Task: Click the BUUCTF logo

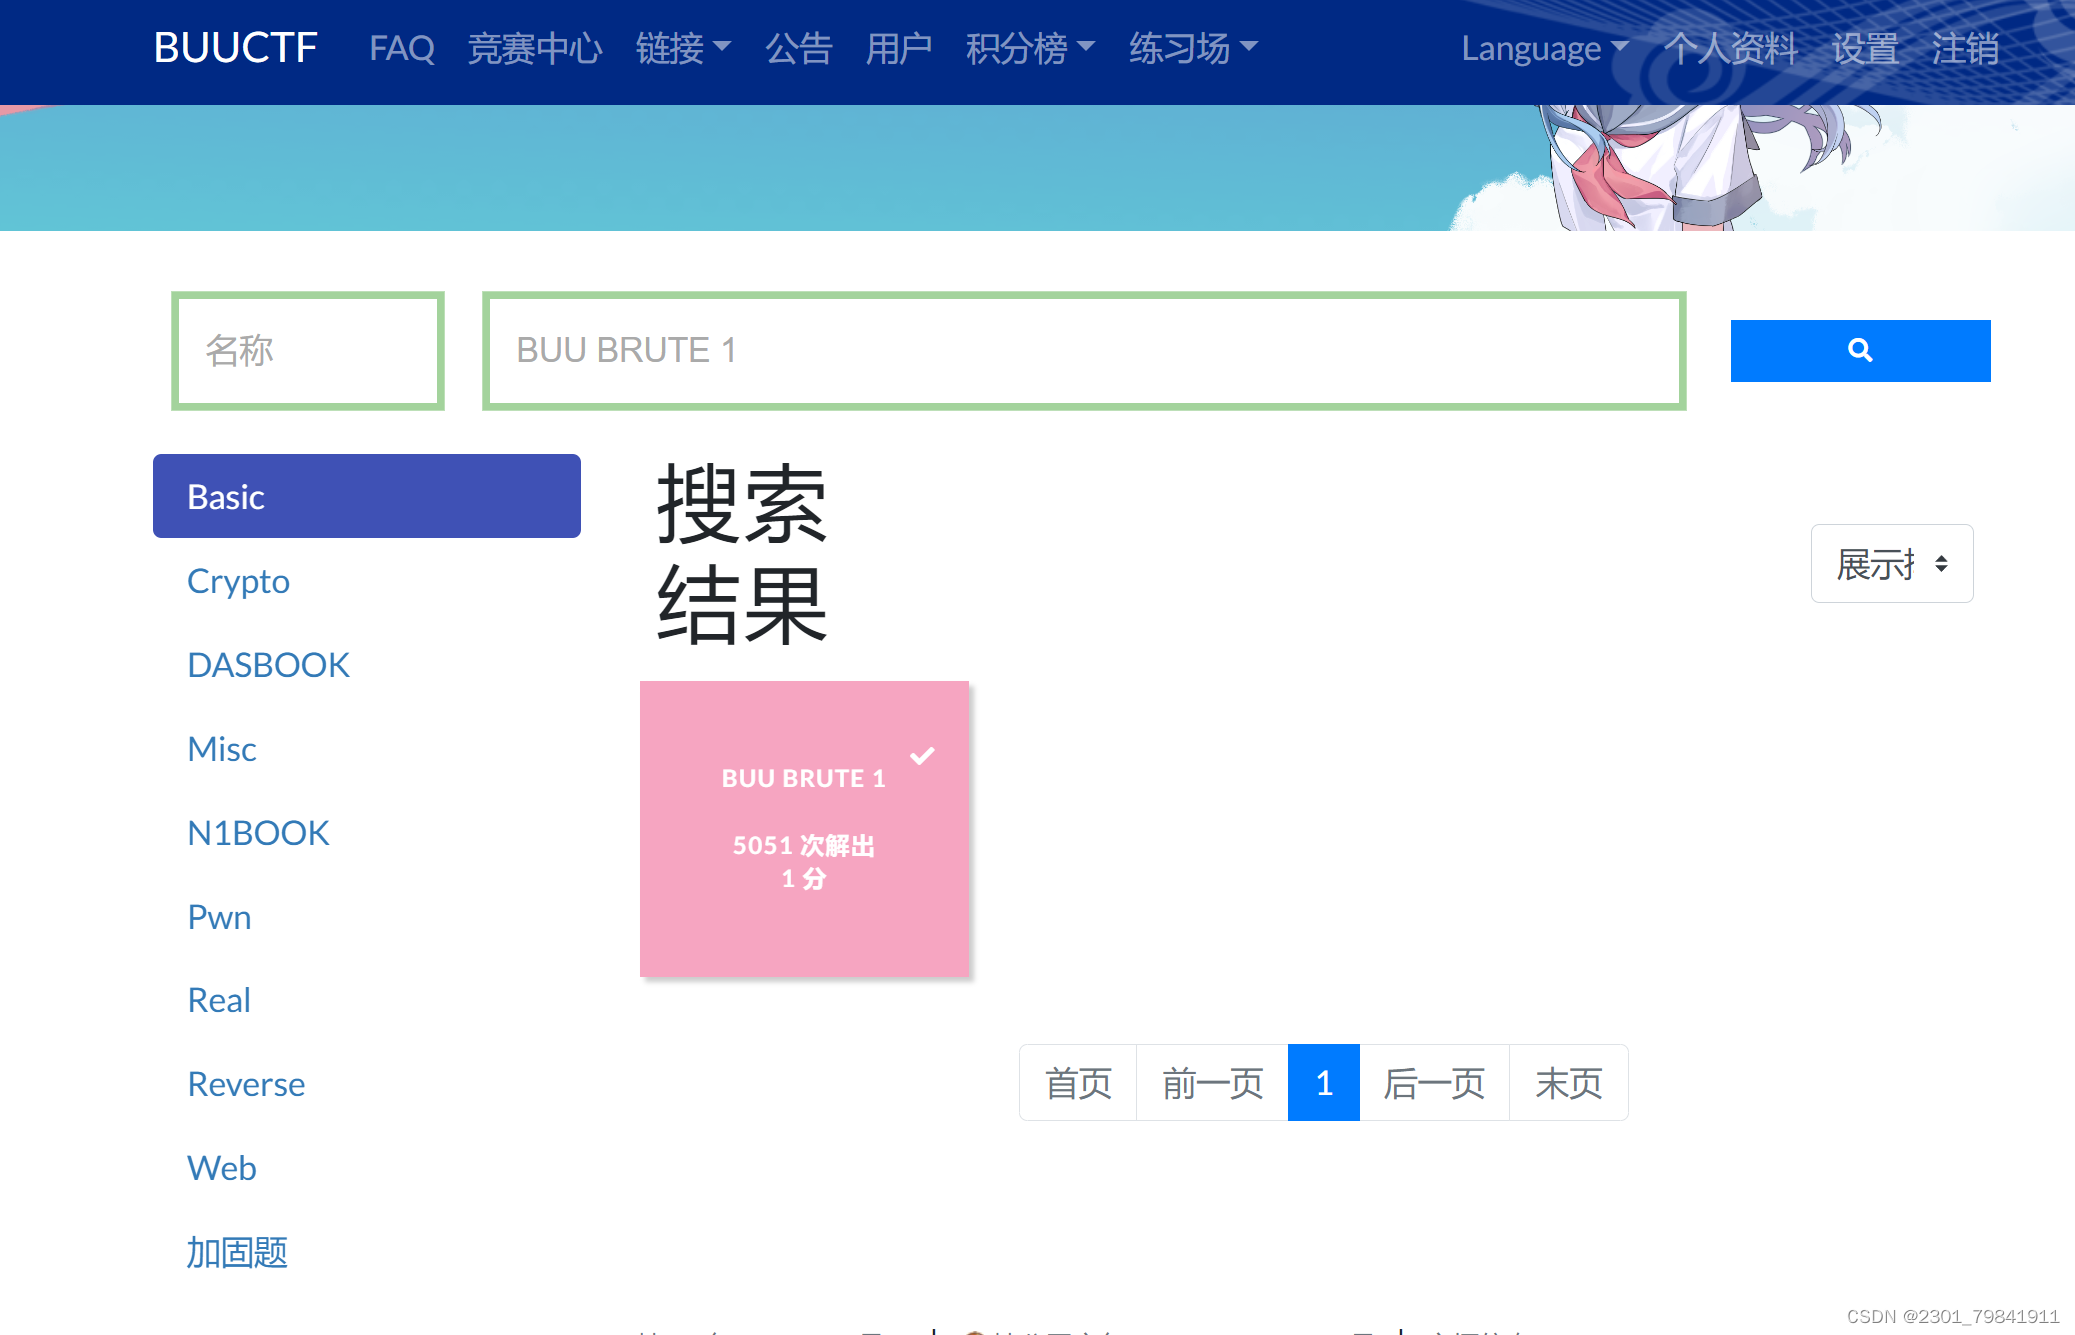Action: pyautogui.click(x=235, y=47)
